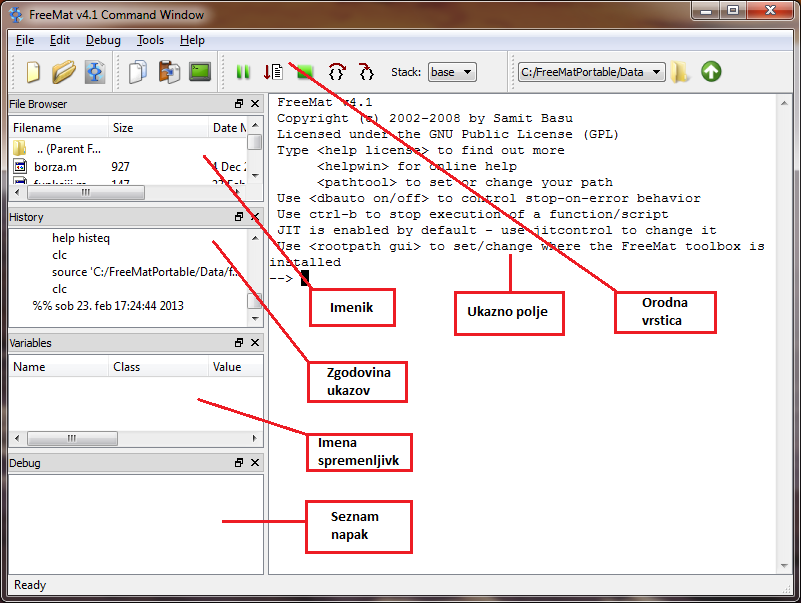Click the red-arrow step debug icon
801x603 pixels.
273,72
